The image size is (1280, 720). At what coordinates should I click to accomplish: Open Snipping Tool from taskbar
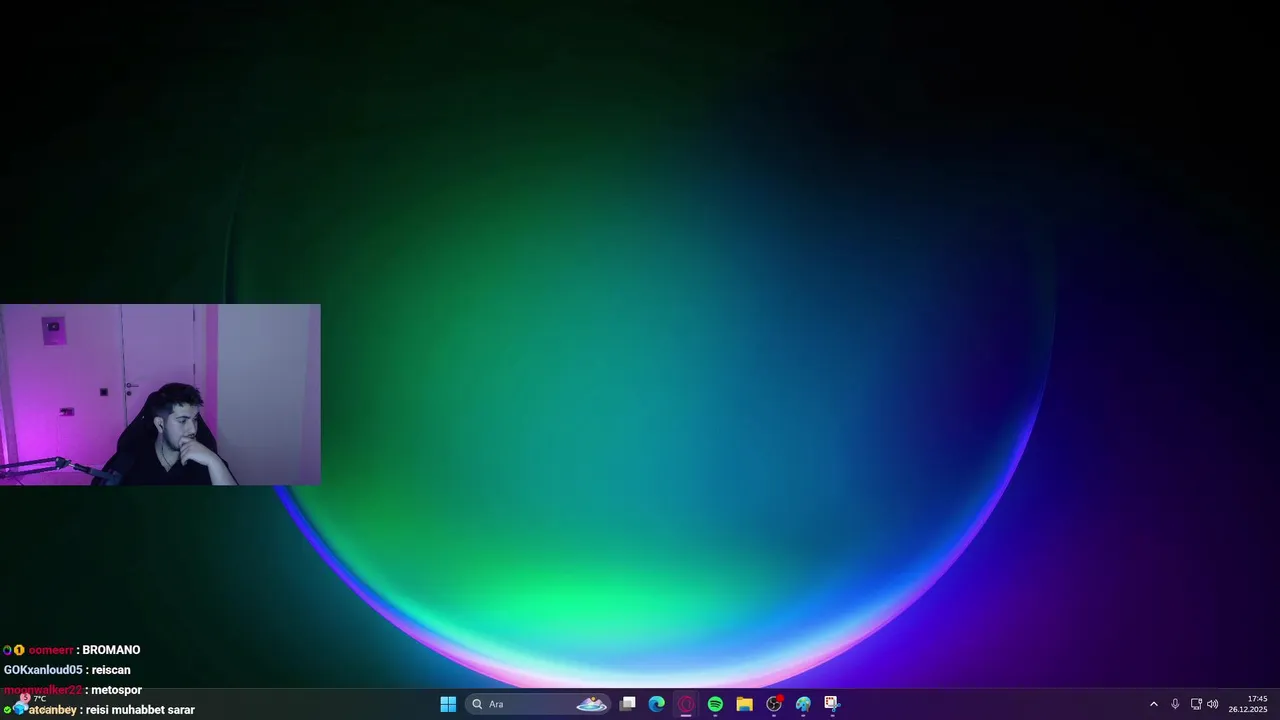point(832,704)
